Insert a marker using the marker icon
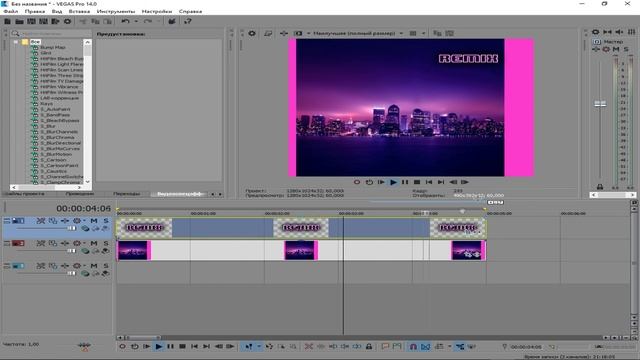Viewport: 640px width, 360px height. click(385, 347)
